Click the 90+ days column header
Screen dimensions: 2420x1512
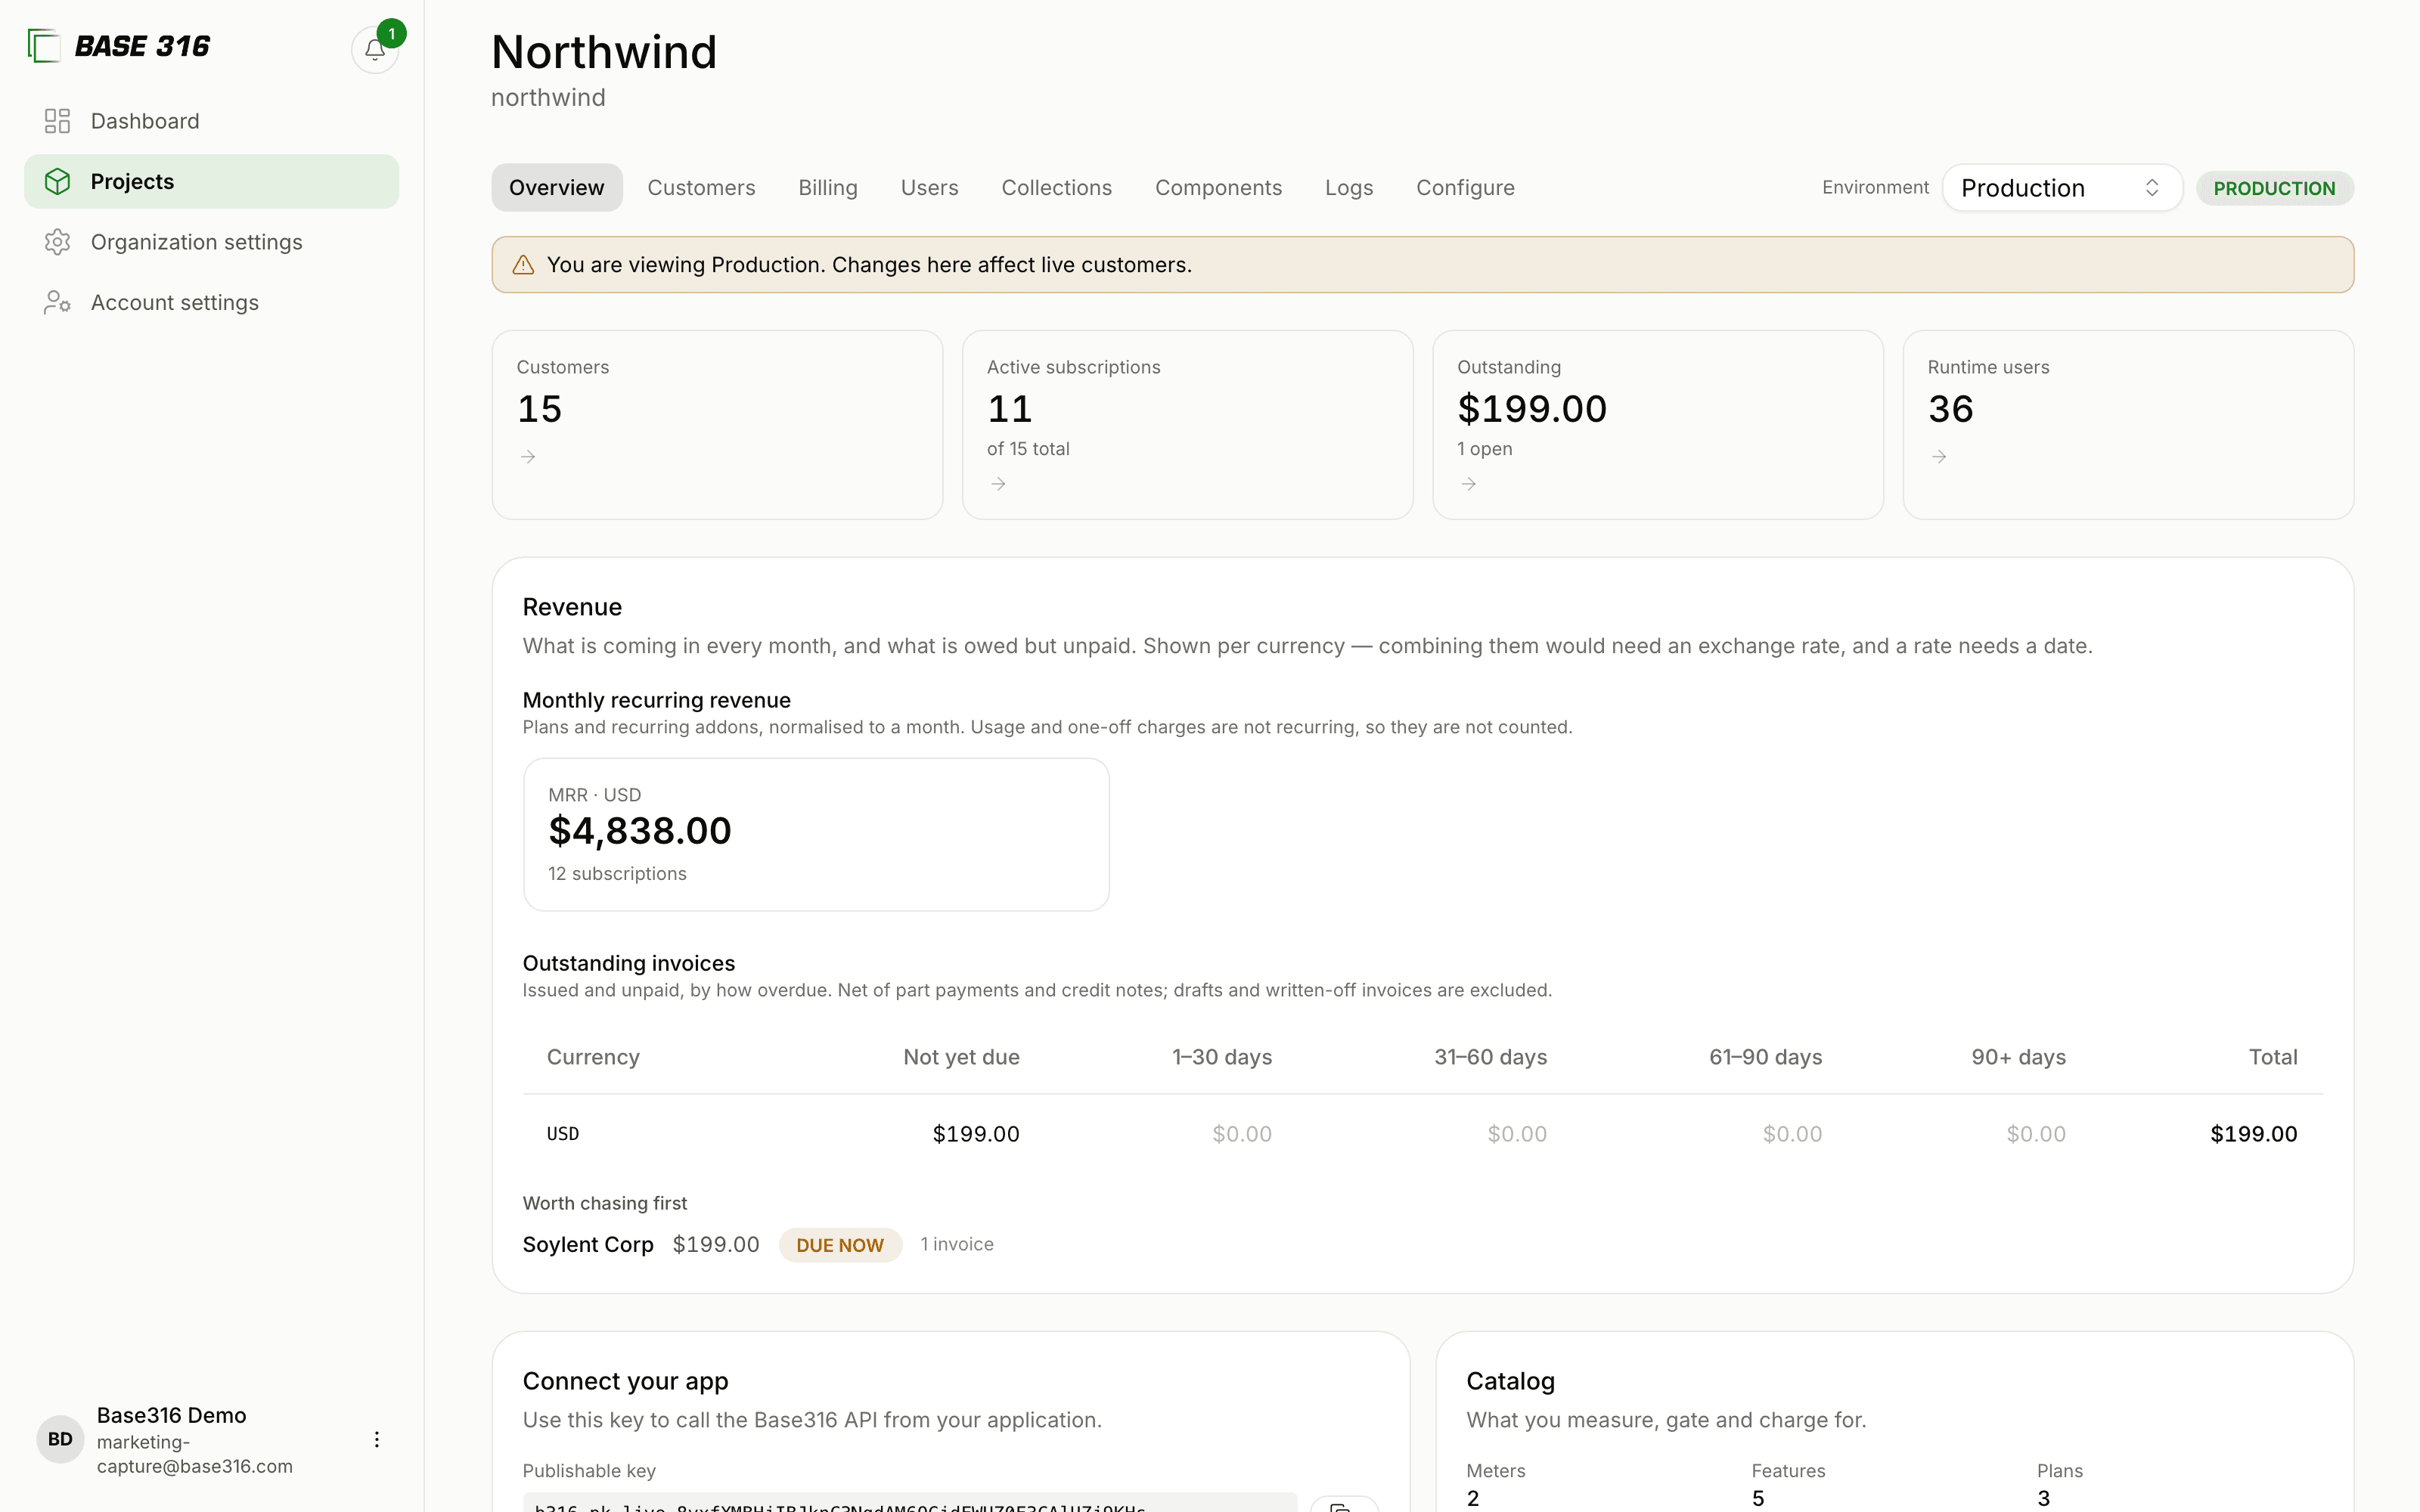pos(2018,1057)
